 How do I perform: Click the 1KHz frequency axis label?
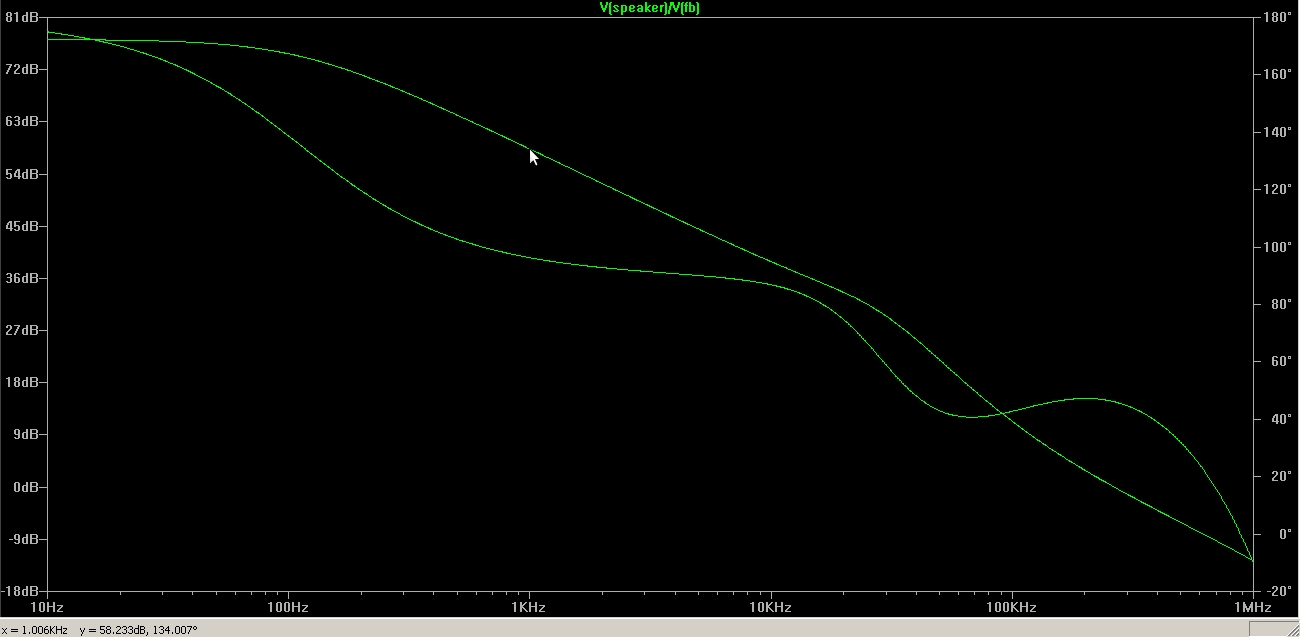529,608
